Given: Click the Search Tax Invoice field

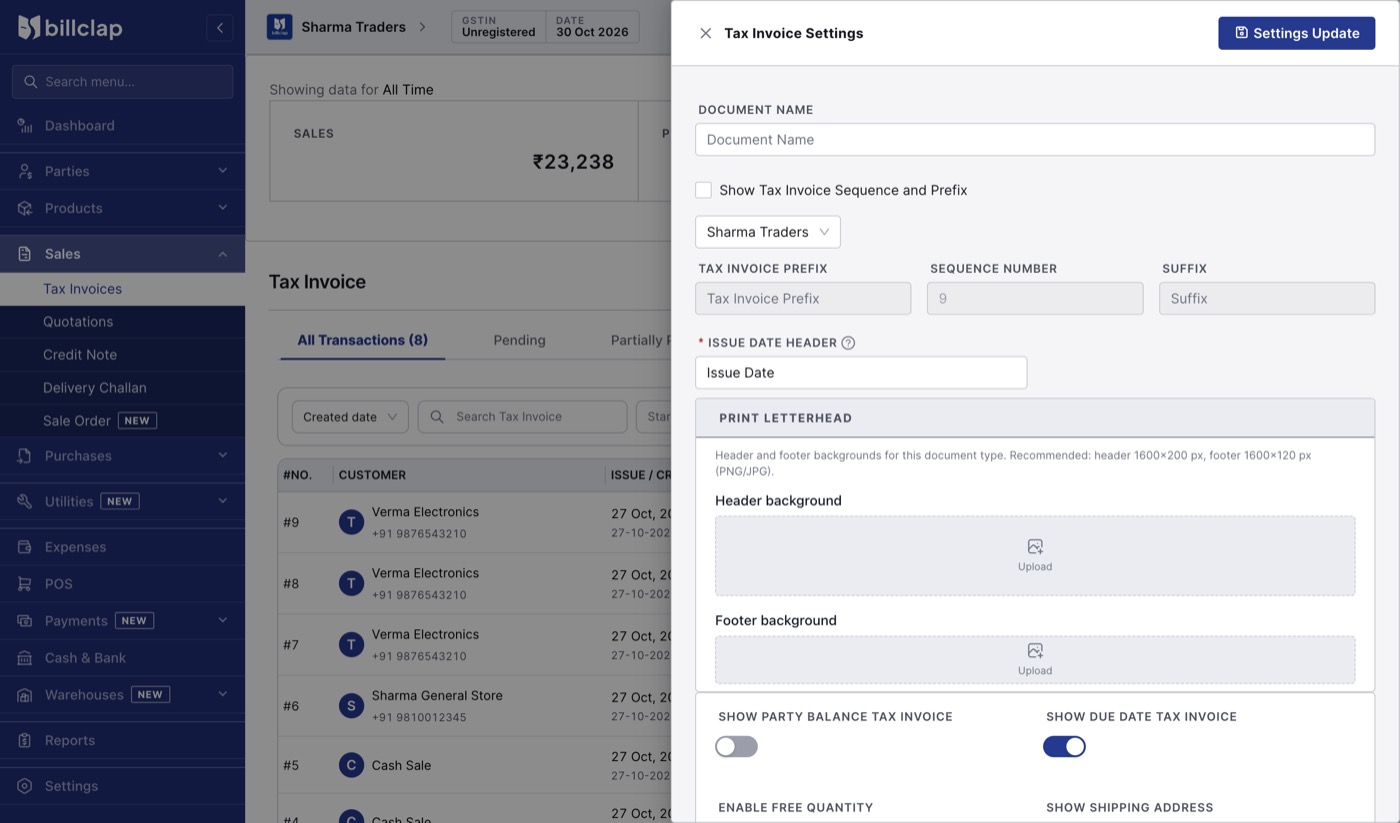Looking at the screenshot, I should 522,417.
